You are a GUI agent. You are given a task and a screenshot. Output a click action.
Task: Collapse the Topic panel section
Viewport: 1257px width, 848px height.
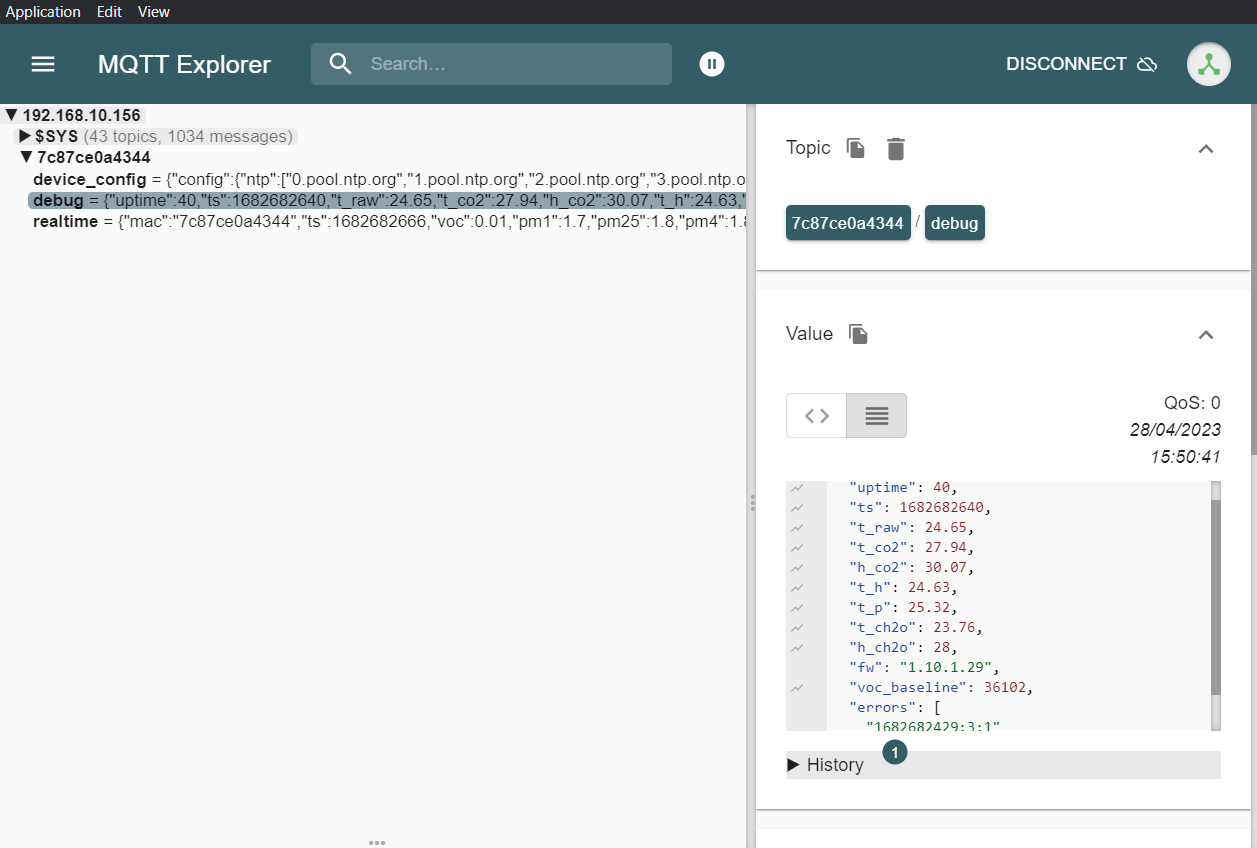click(x=1206, y=149)
